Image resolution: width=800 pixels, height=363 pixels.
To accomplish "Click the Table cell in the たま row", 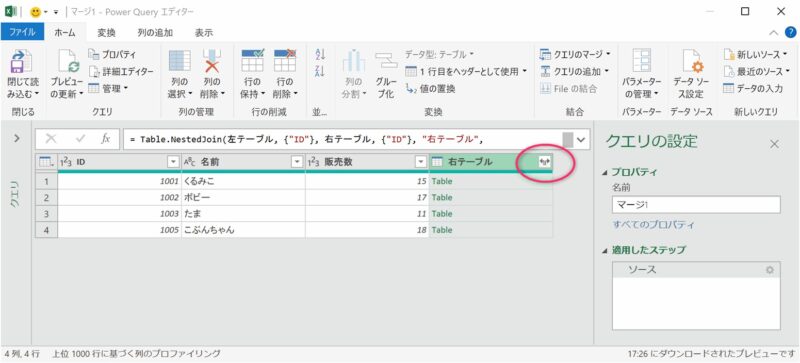I will tap(491, 213).
